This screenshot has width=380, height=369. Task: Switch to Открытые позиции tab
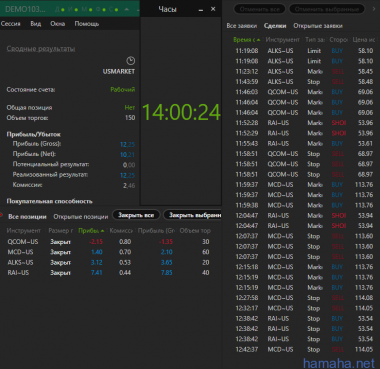(x=81, y=217)
